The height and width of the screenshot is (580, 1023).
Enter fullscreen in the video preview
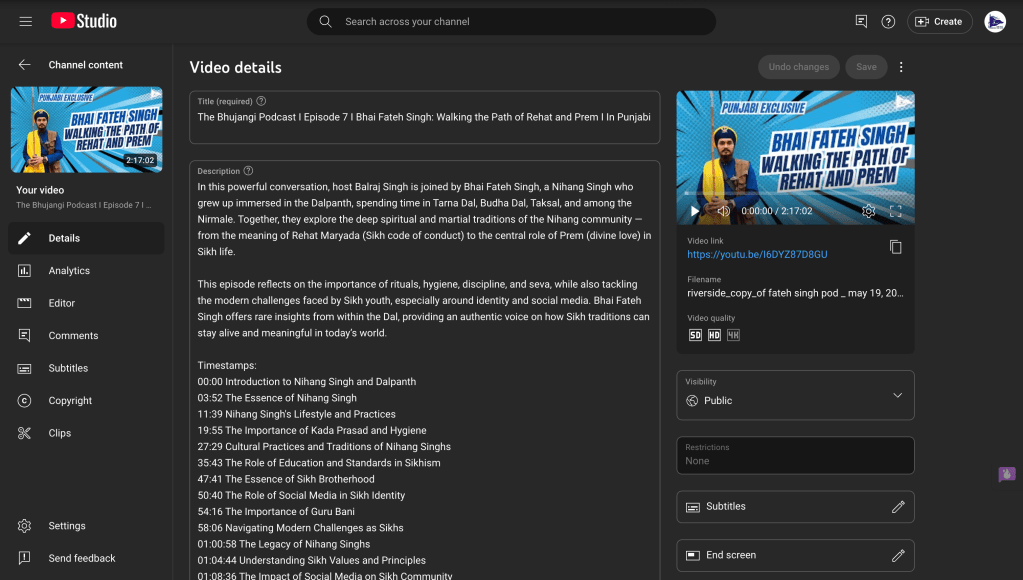point(895,211)
